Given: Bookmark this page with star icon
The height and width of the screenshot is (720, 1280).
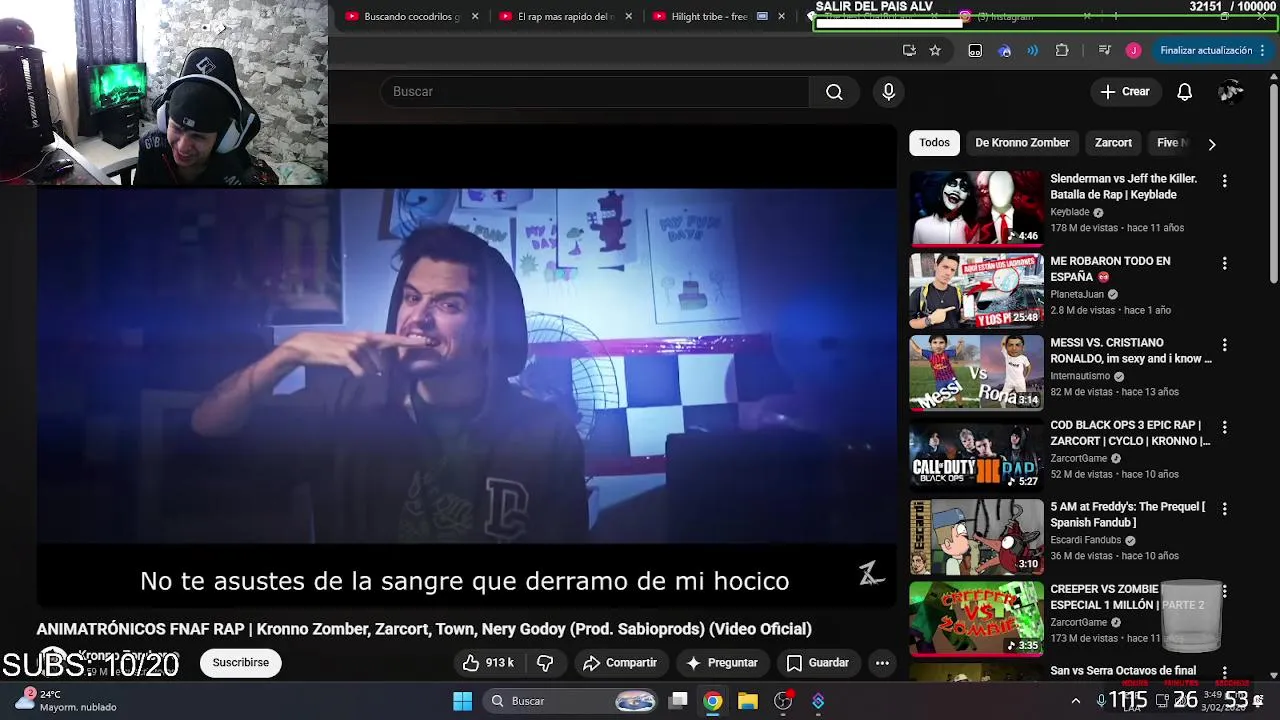Looking at the screenshot, I should (x=935, y=51).
